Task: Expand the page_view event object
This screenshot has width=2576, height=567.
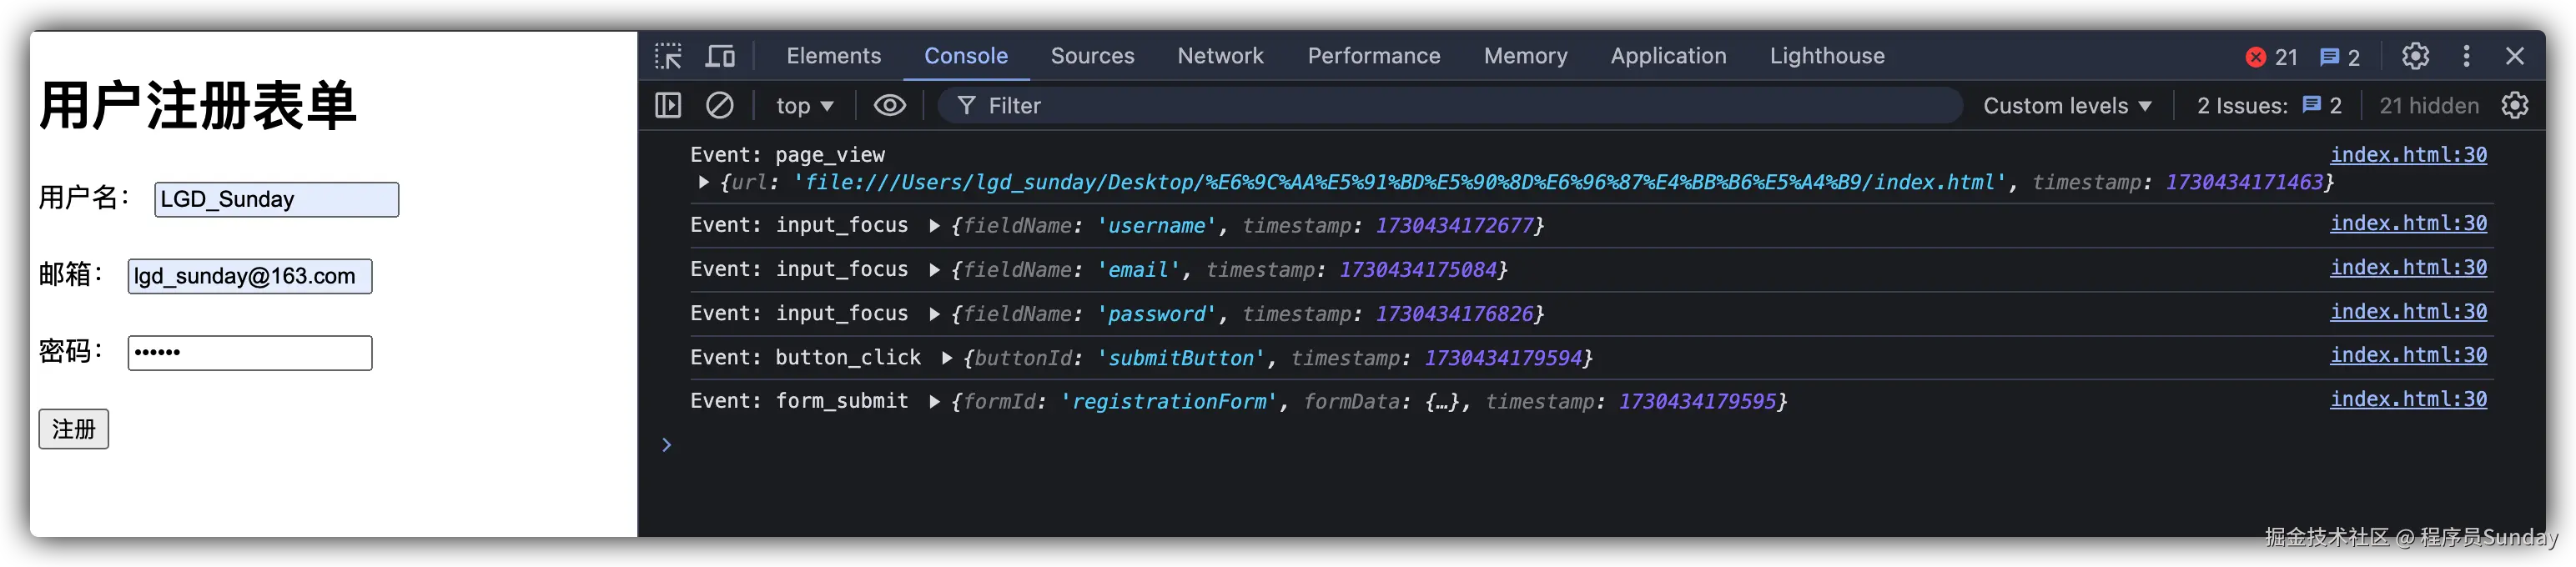Action: click(x=704, y=182)
